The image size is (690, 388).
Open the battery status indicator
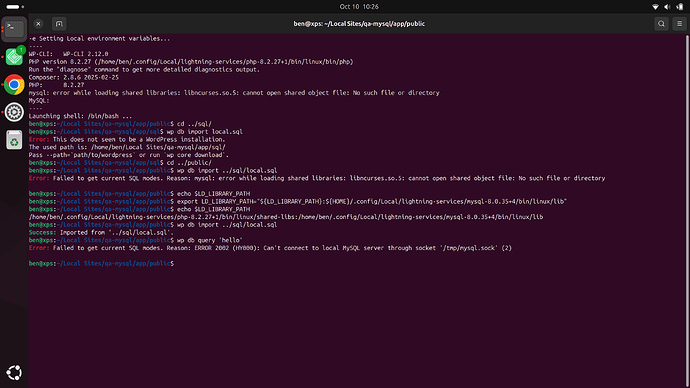click(x=680, y=7)
